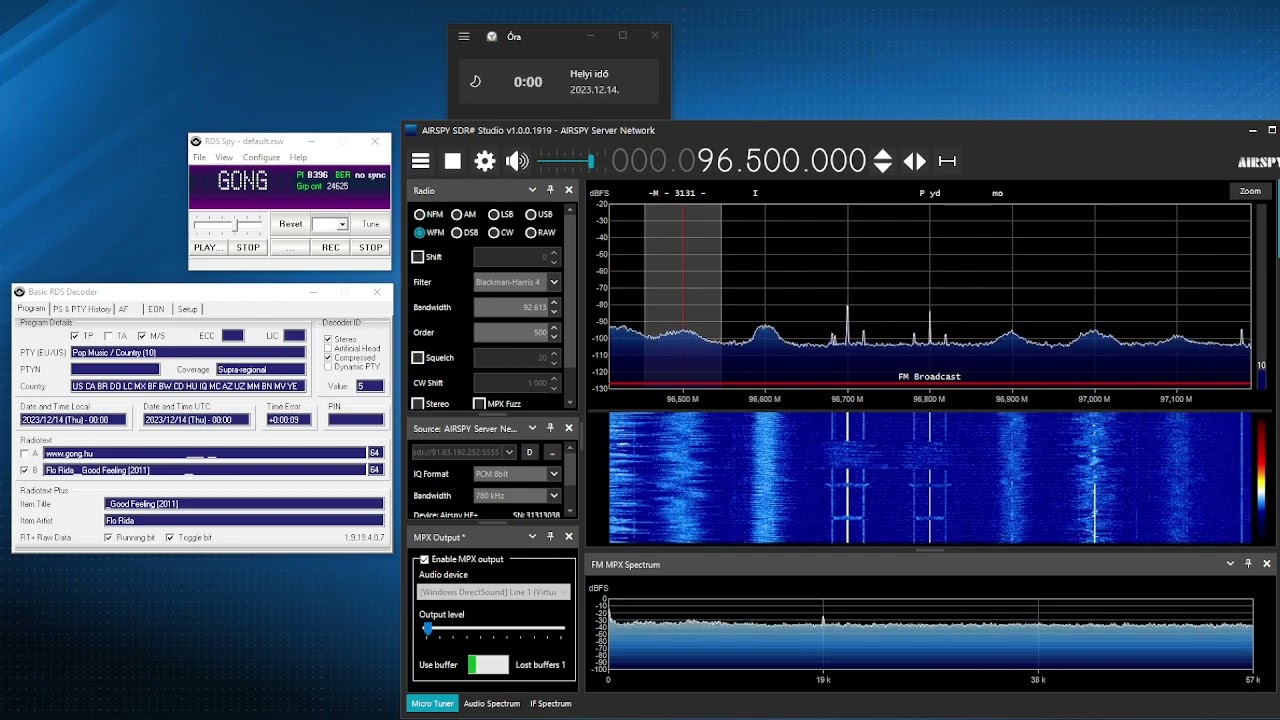Click the Reset button in RDS Spy
Image resolution: width=1280 pixels, height=720 pixels.
pos(291,224)
